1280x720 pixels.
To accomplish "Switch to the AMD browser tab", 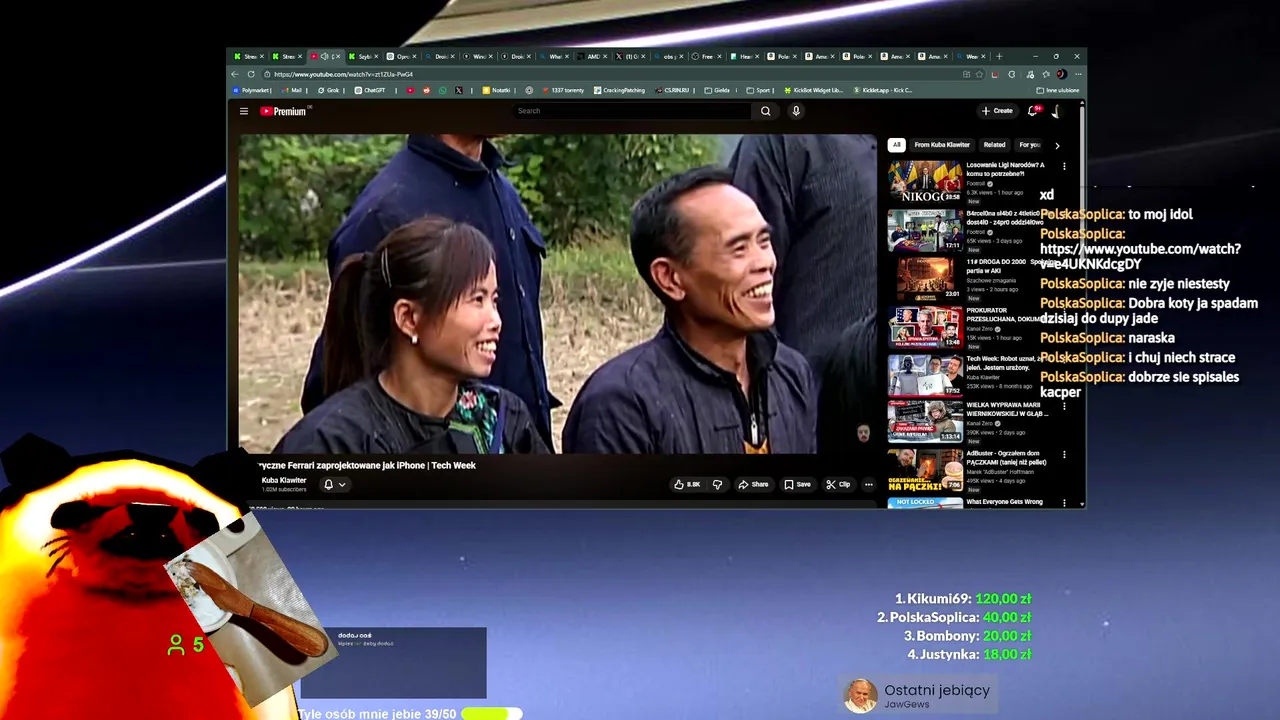I will (593, 56).
